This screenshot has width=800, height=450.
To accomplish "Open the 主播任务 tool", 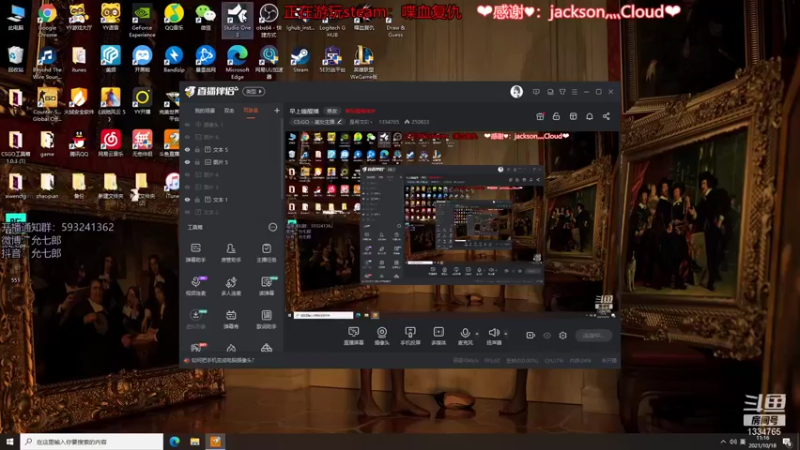I will tap(266, 253).
